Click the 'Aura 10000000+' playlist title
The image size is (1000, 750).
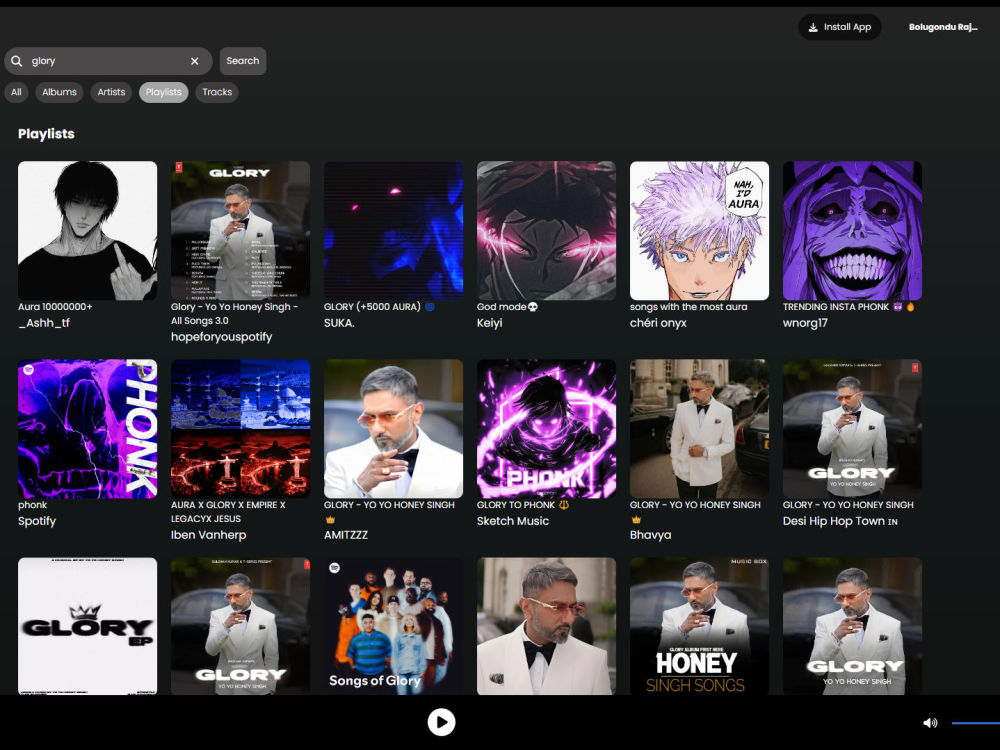55,307
